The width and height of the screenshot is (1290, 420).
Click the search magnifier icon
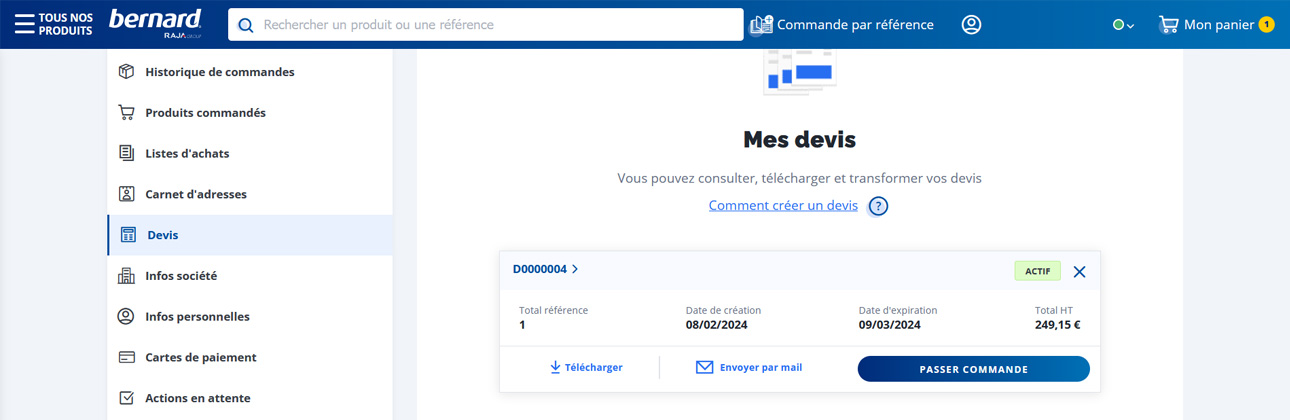tap(246, 25)
